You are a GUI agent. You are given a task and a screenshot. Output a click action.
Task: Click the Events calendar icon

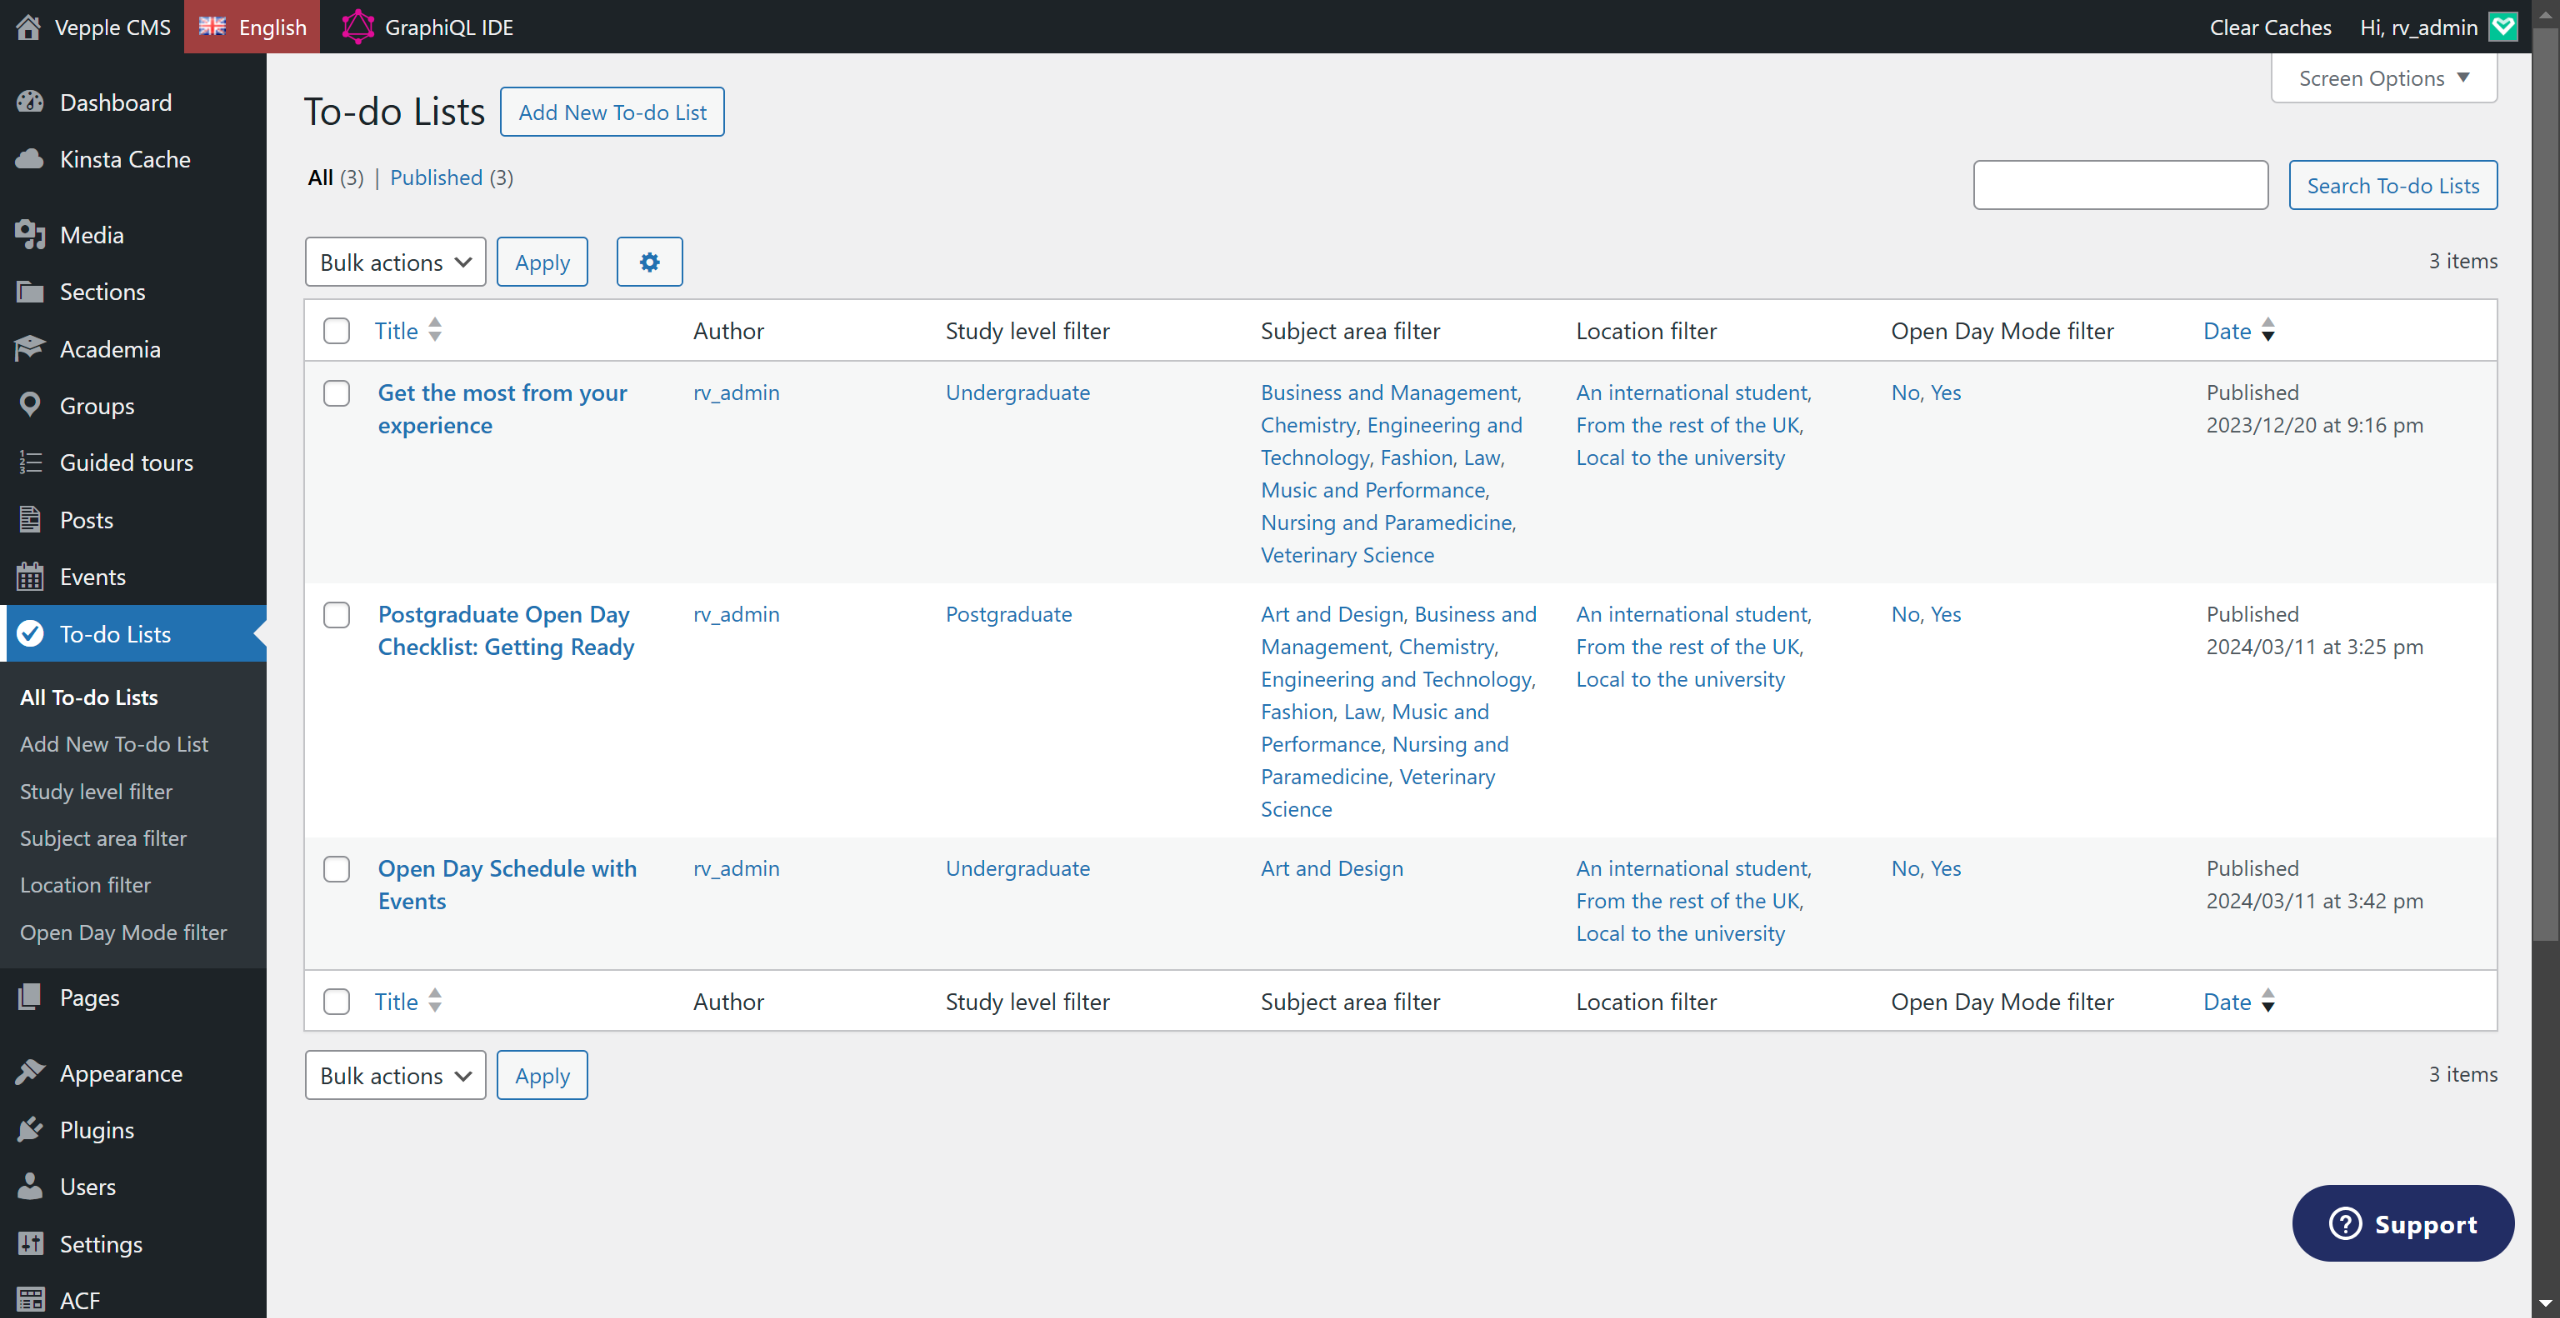pyautogui.click(x=30, y=576)
